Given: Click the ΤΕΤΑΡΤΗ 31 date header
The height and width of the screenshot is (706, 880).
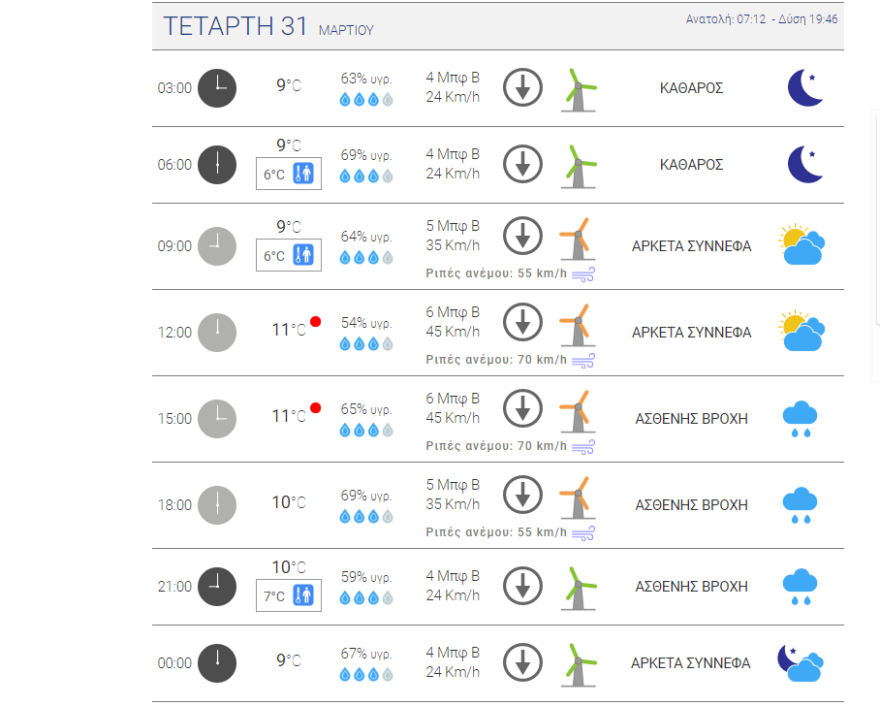Looking at the screenshot, I should (x=236, y=27).
